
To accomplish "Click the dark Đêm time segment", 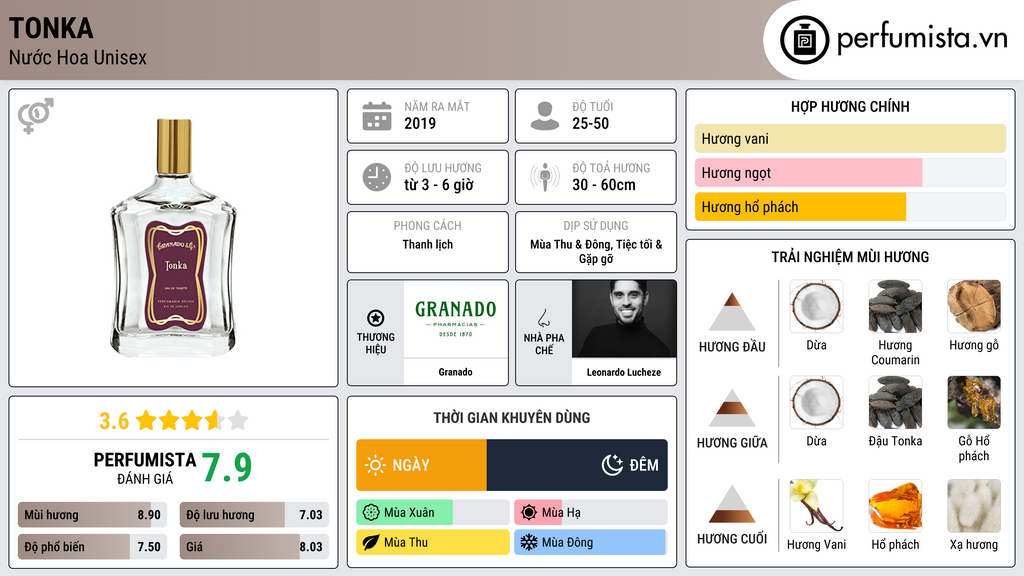I will pos(577,465).
